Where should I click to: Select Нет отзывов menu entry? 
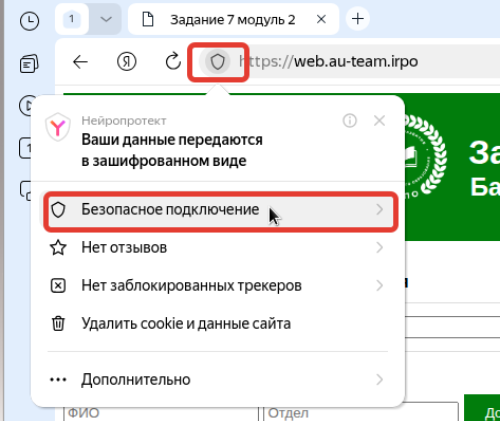(x=217, y=248)
